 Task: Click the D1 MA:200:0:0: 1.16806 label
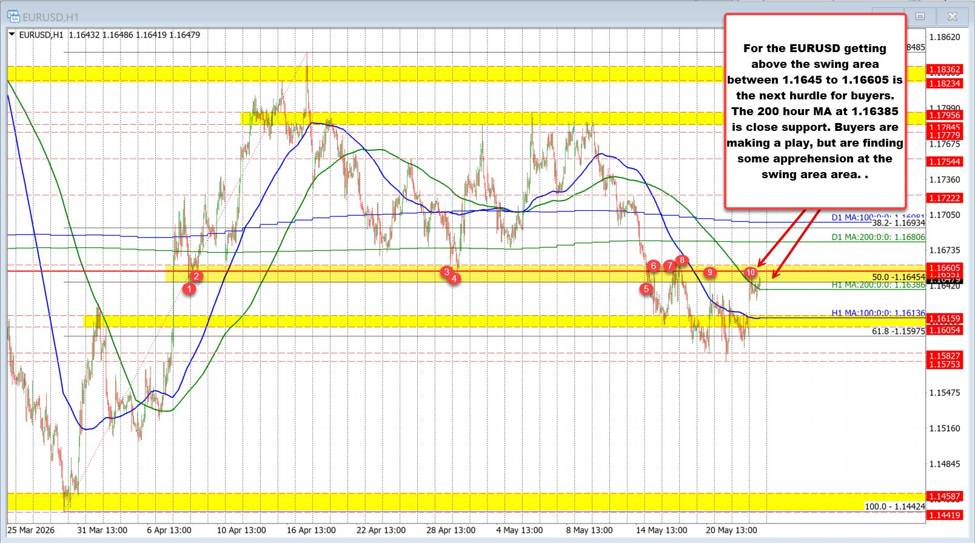point(878,237)
